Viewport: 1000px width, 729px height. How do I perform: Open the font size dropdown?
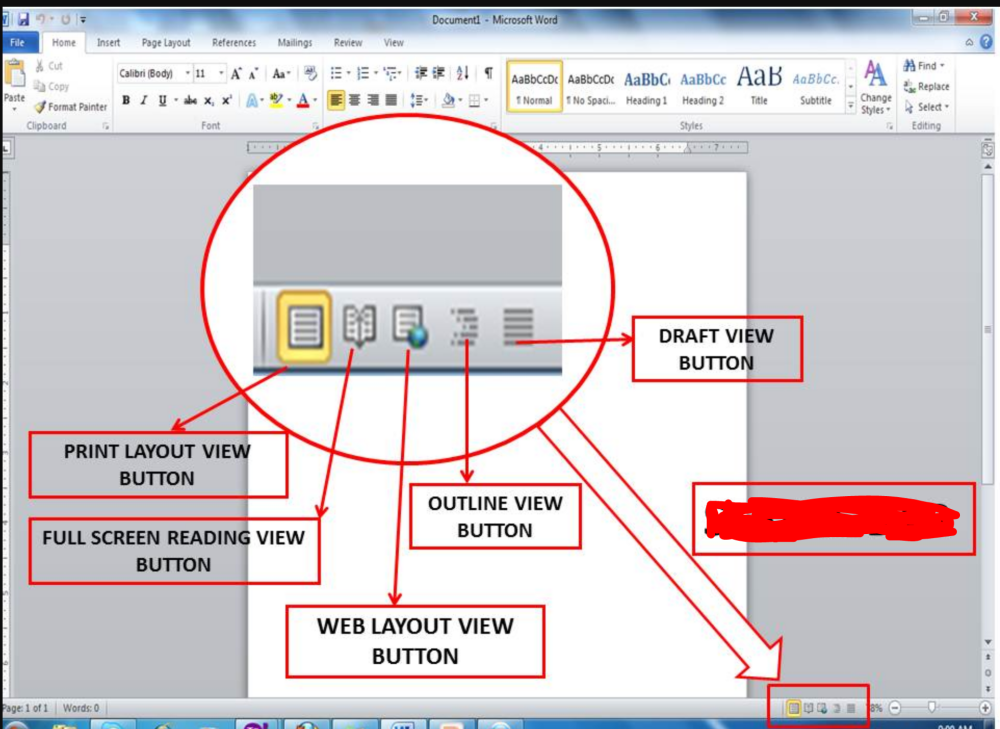click(x=222, y=74)
